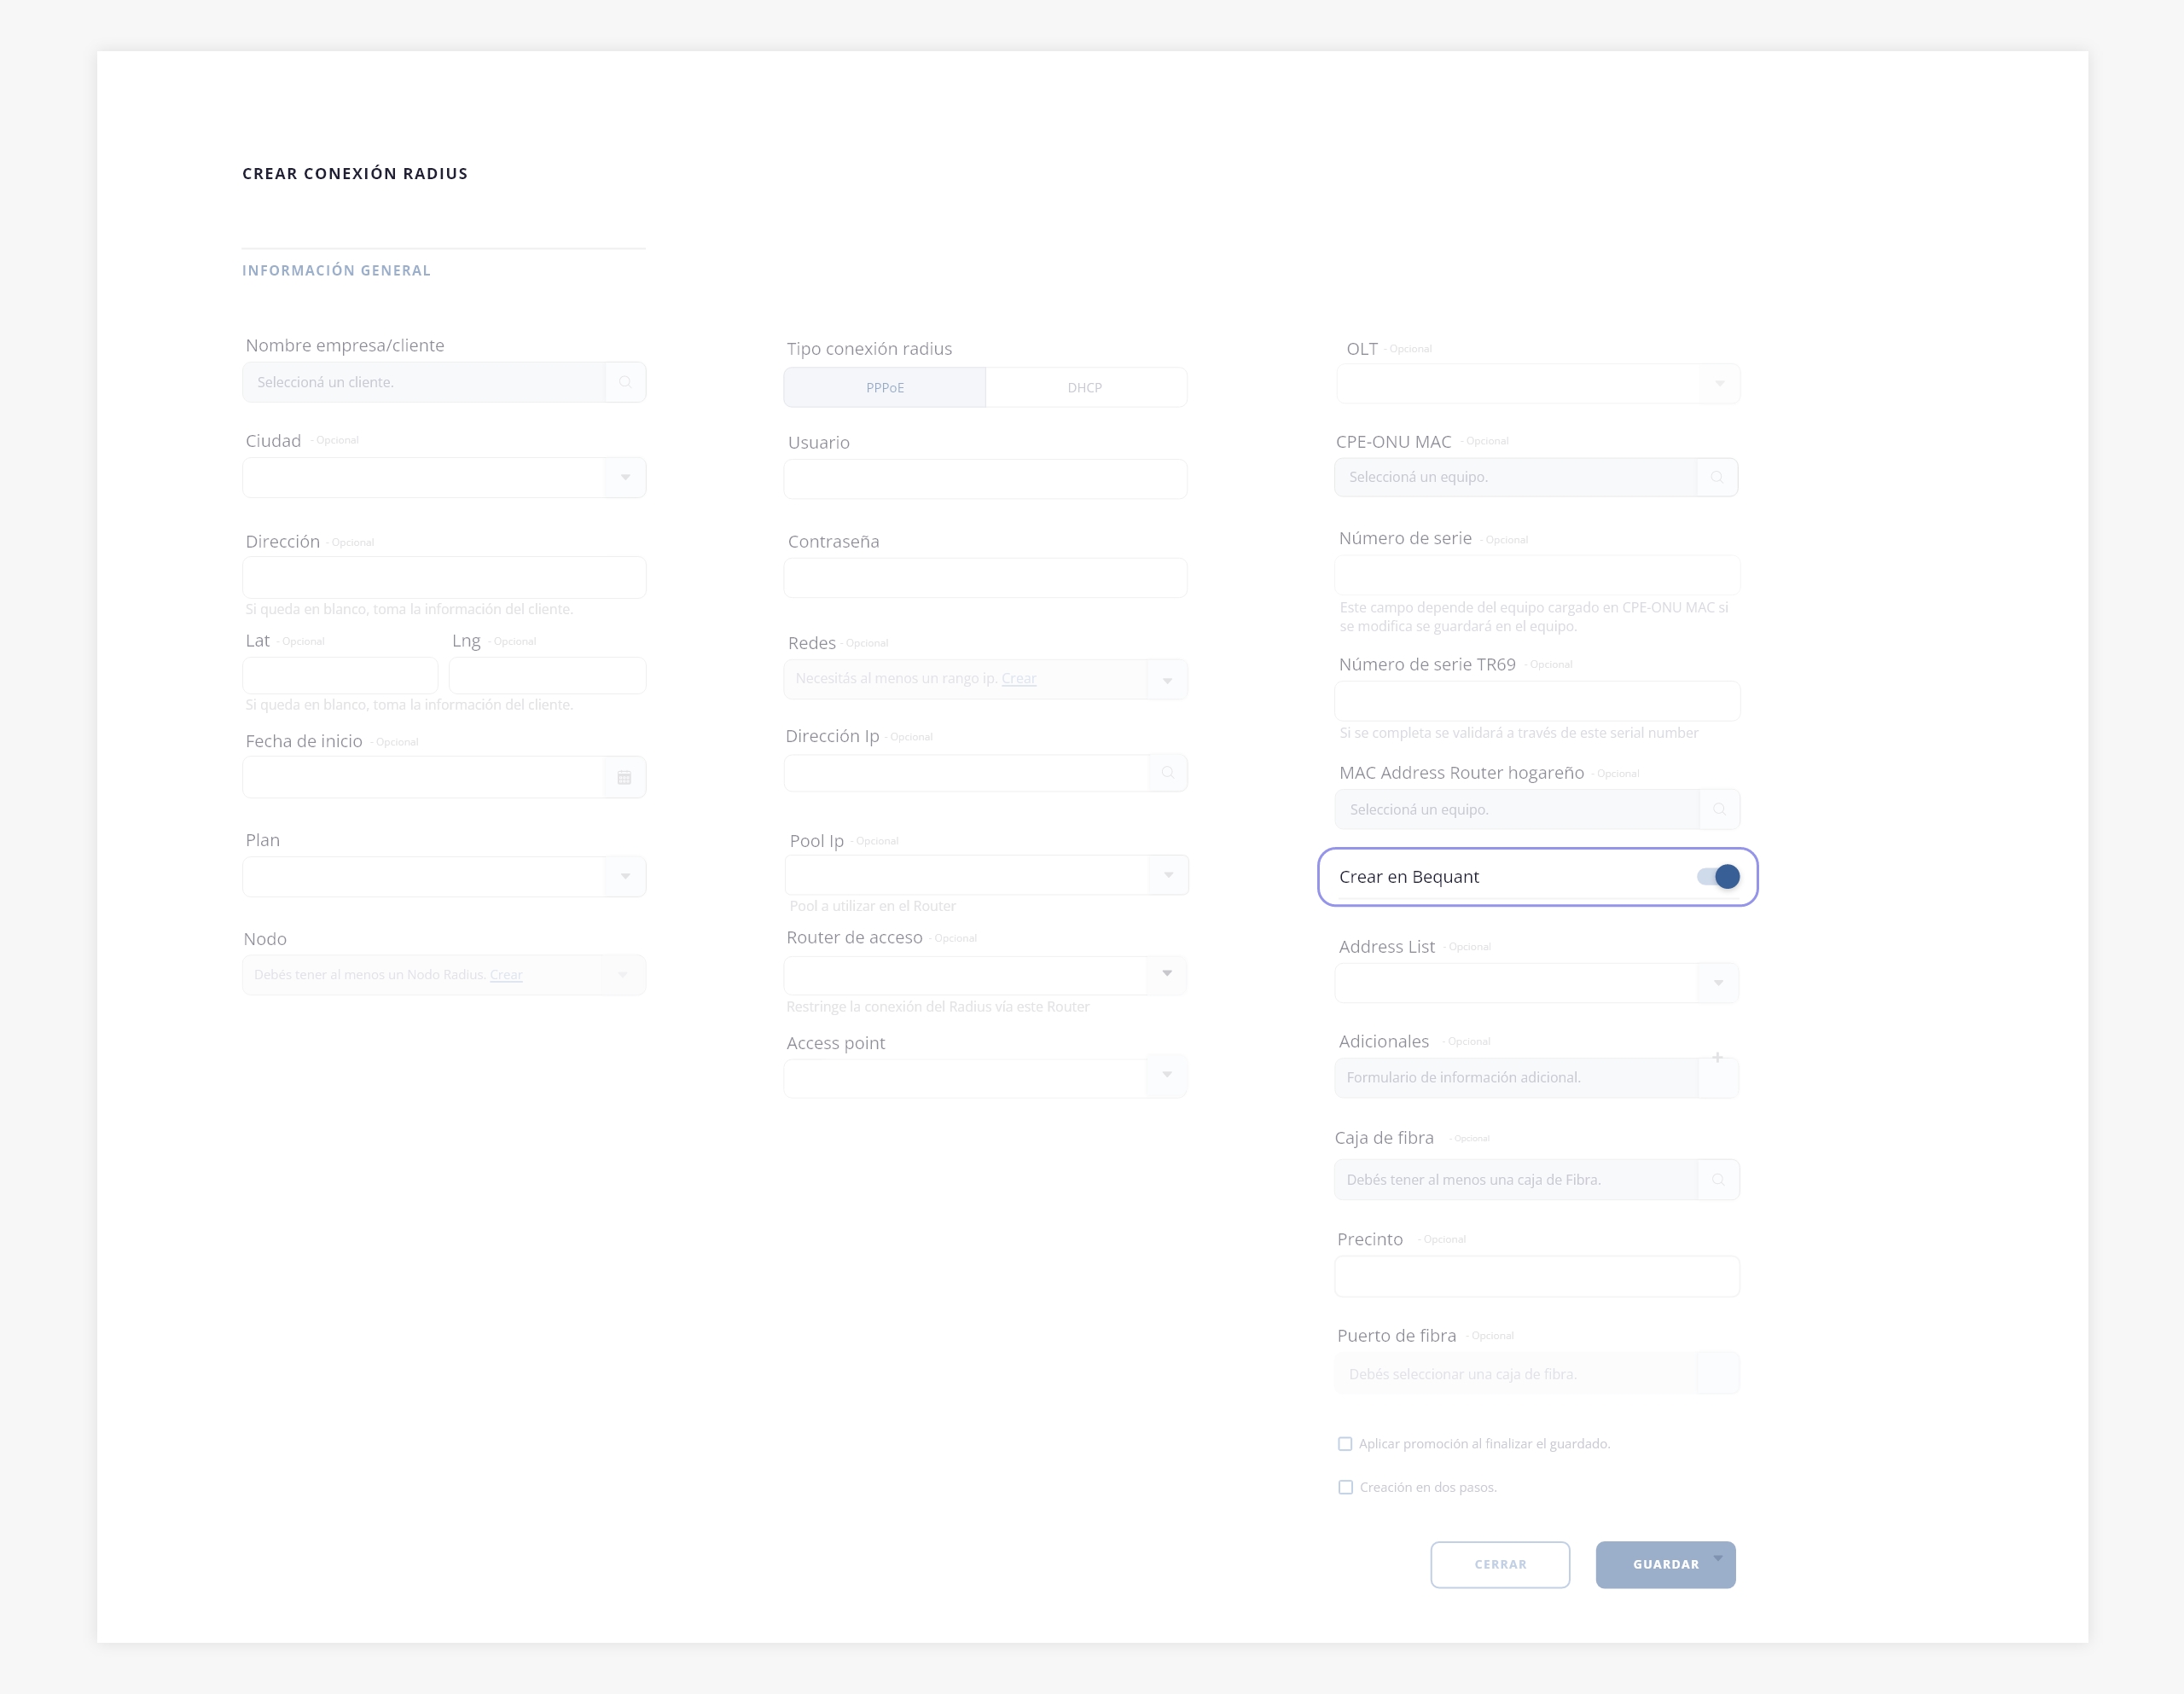This screenshot has height=1694, width=2184.
Task: Expand the Ciudad dropdown
Action: coord(625,478)
